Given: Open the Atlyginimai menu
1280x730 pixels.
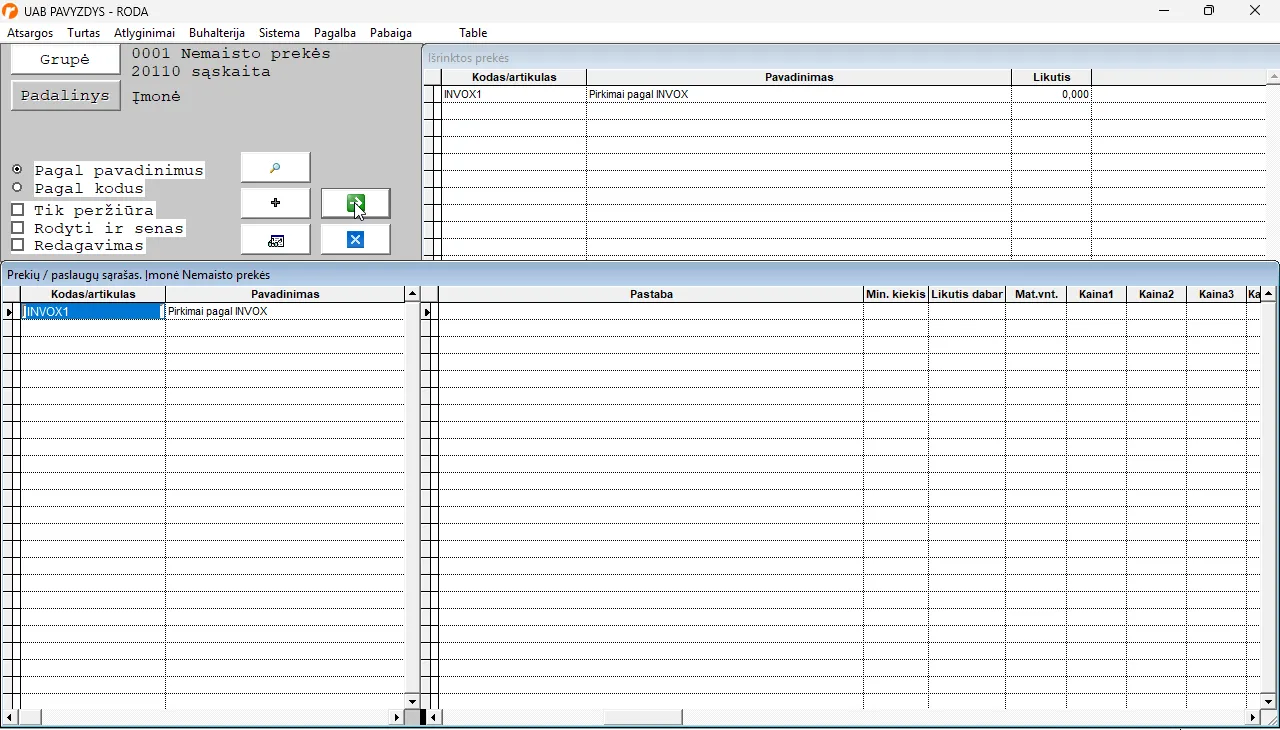Looking at the screenshot, I should [x=144, y=33].
